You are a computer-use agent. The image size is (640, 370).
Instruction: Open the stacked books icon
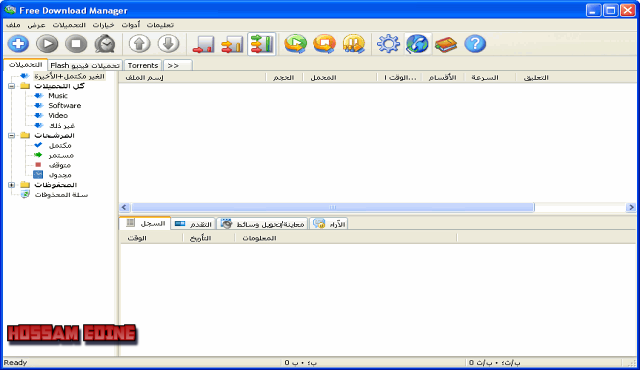coord(446,44)
